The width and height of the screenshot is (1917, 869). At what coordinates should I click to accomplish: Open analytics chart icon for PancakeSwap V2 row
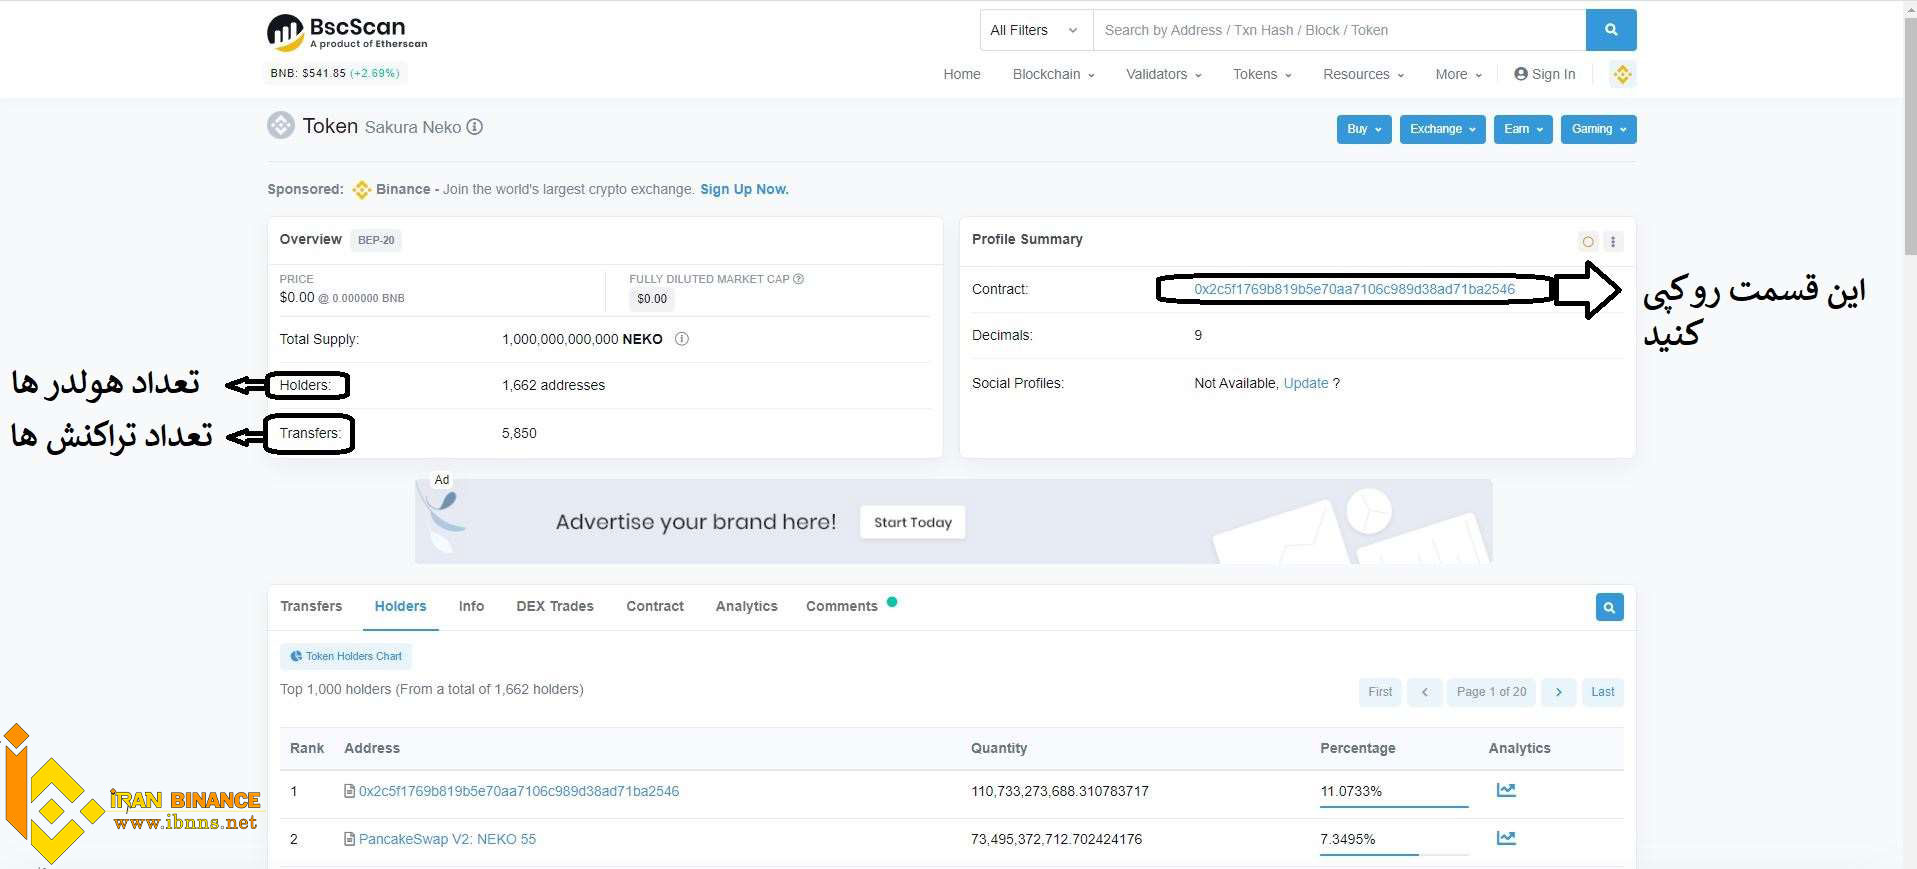tap(1506, 838)
